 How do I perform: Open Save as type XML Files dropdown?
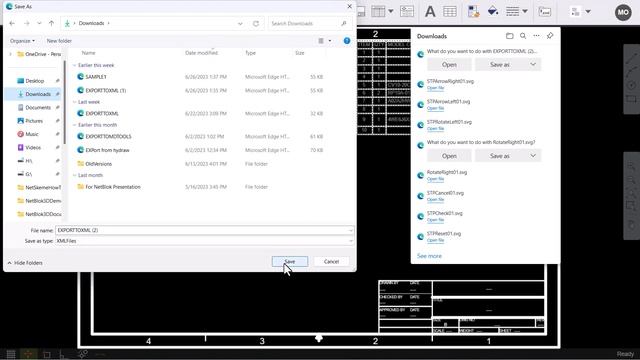click(204, 241)
